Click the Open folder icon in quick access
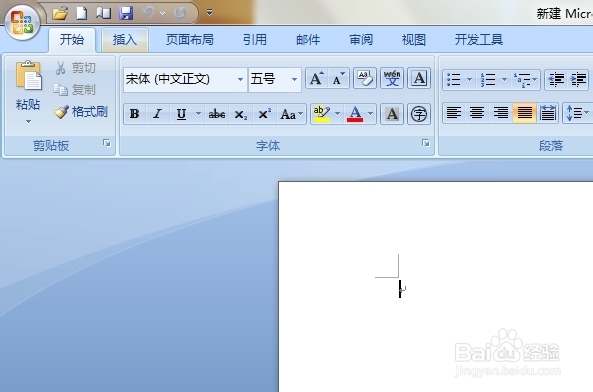 [x=60, y=13]
